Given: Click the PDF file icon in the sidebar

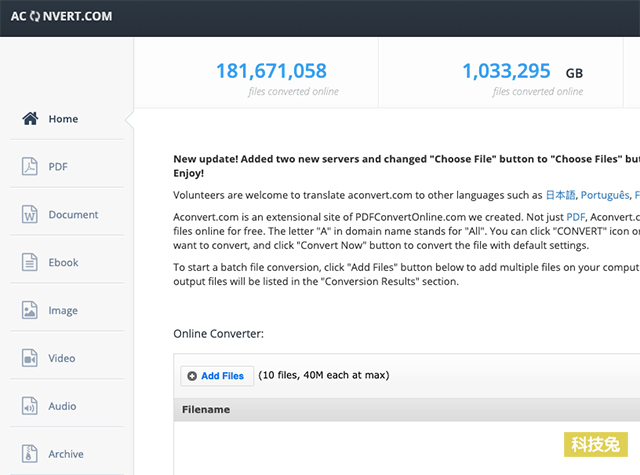Looking at the screenshot, I should pyautogui.click(x=29, y=166).
